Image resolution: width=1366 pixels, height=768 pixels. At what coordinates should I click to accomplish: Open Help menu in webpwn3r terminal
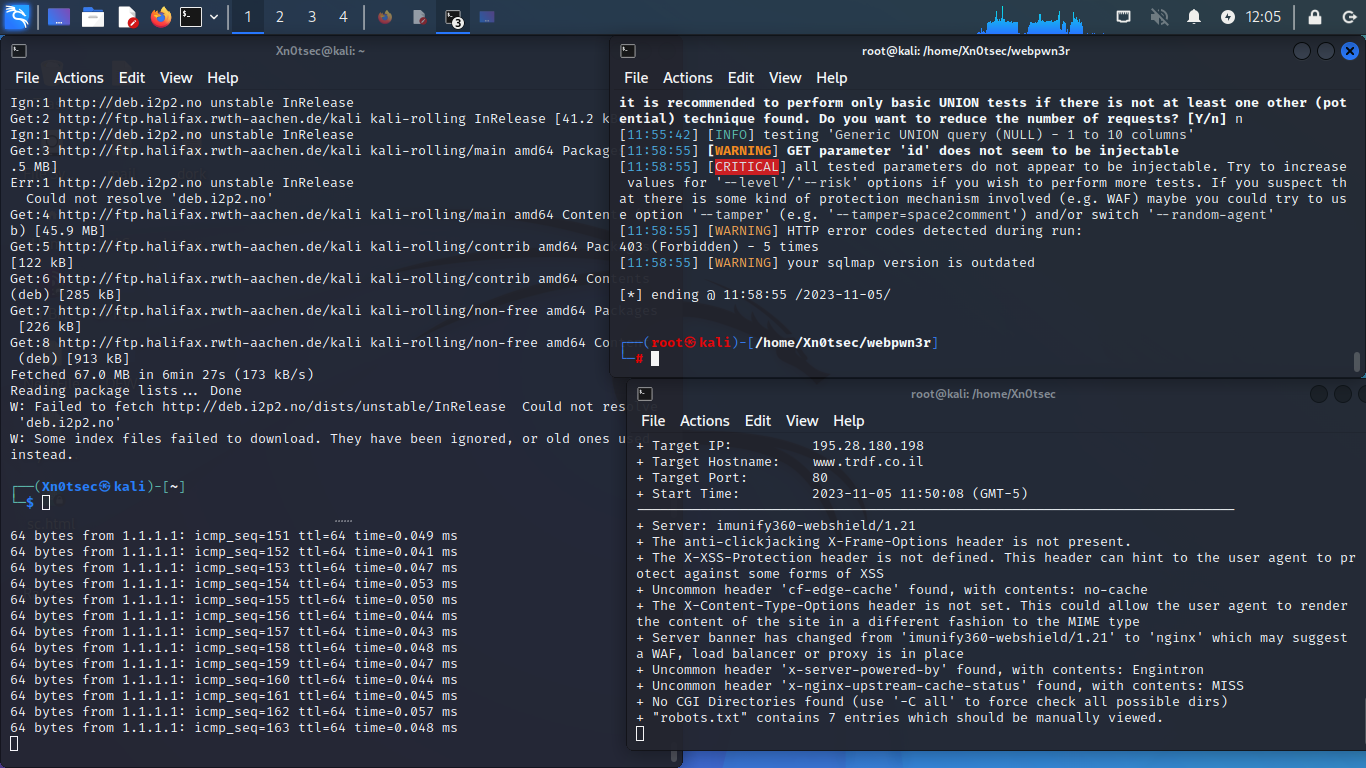[x=832, y=78]
